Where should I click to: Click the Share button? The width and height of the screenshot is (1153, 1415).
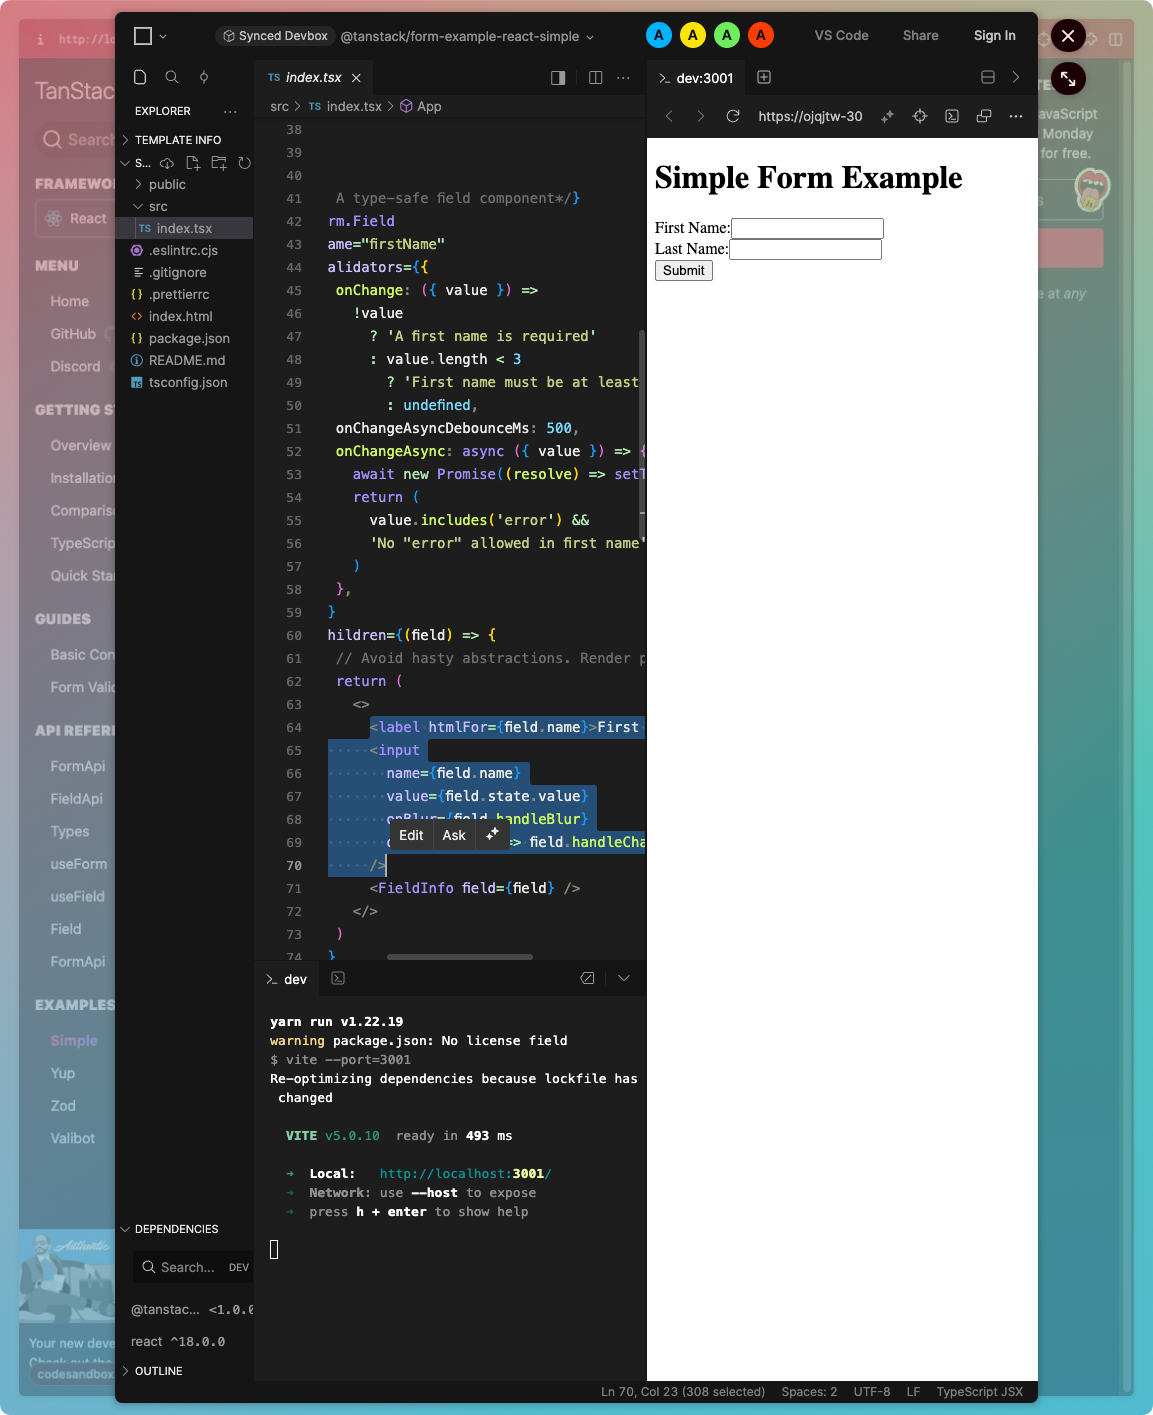(x=921, y=36)
